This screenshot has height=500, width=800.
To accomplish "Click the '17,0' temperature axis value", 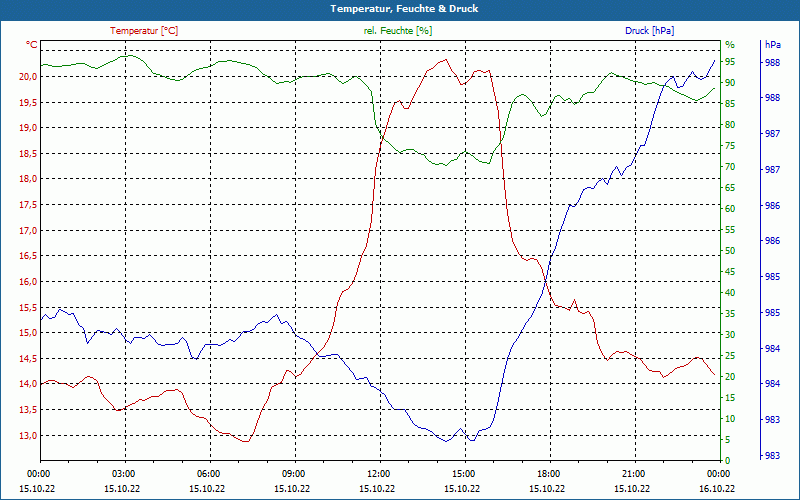I will click(x=28, y=231).
